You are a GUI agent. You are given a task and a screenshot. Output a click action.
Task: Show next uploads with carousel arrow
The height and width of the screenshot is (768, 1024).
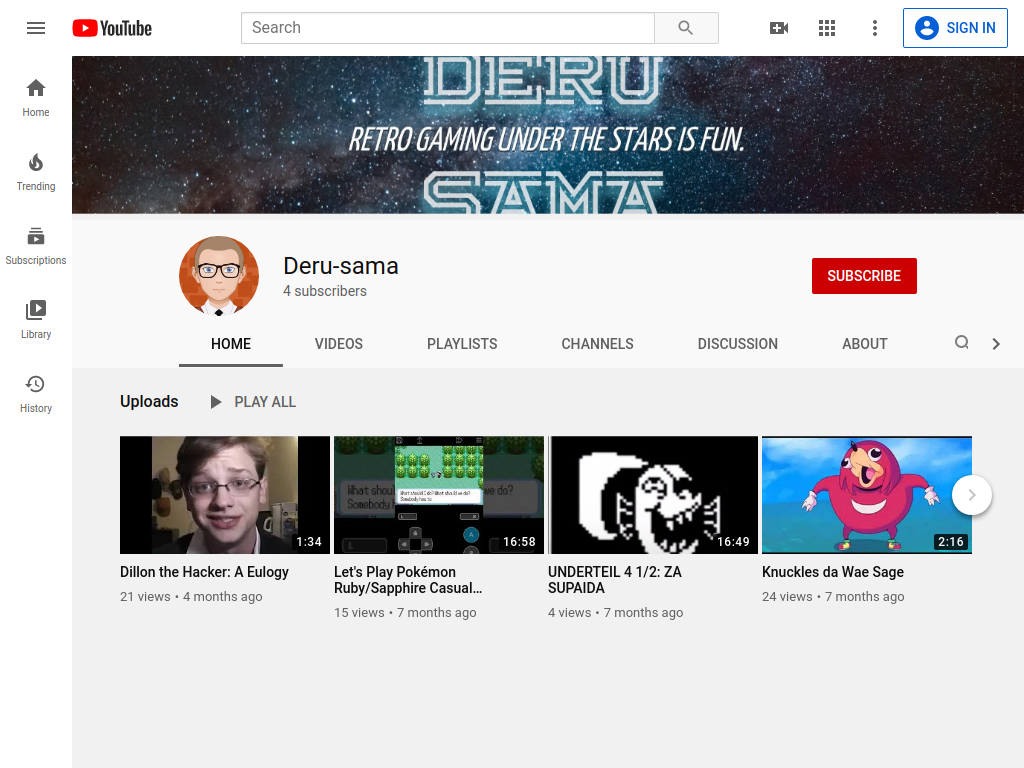click(972, 495)
